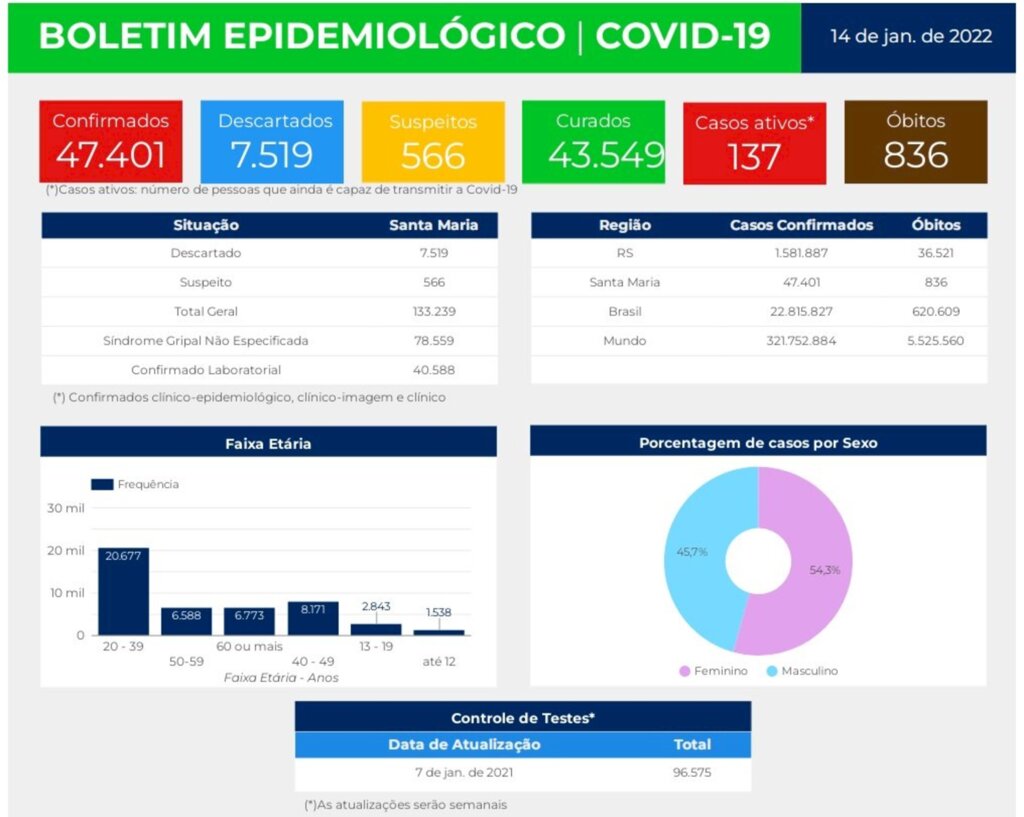Click the Feminino legend pink dot
Viewport: 1024px width, 817px height.
pos(684,671)
